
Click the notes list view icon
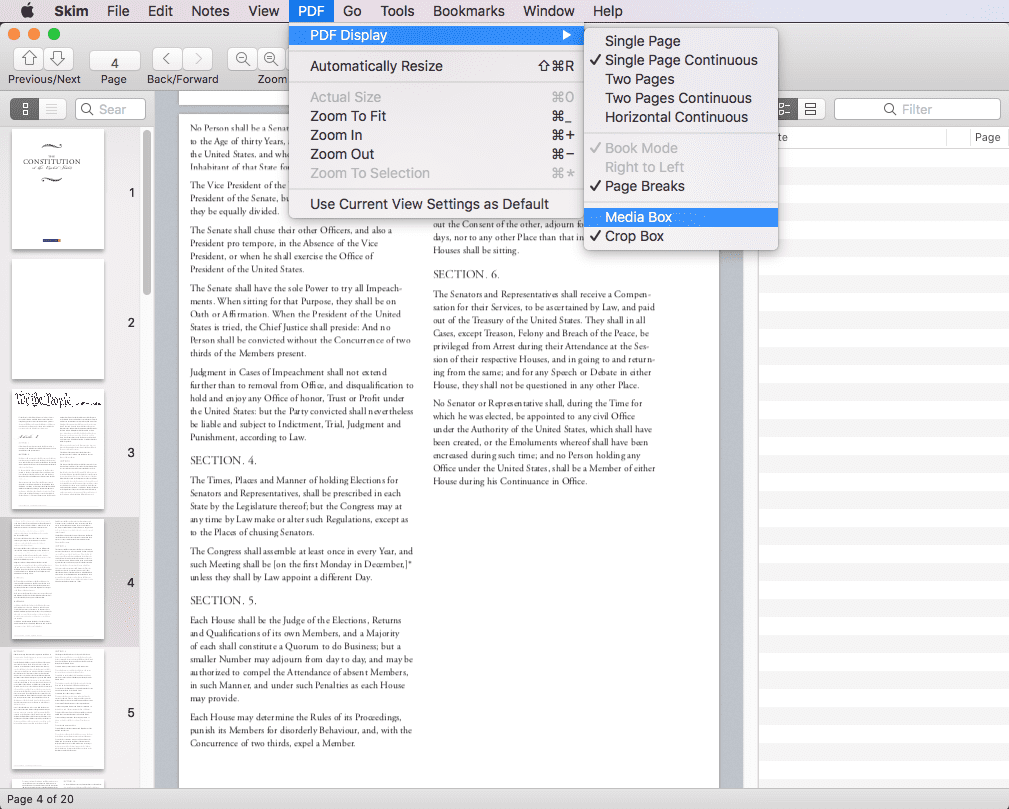tap(786, 108)
